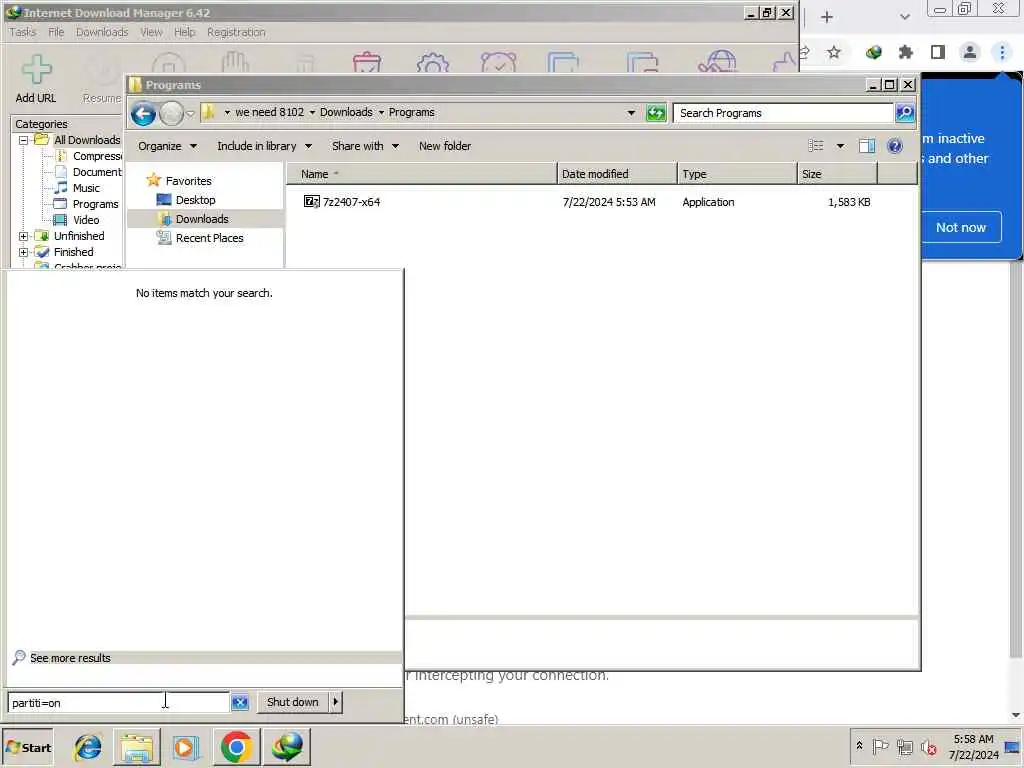Screen dimensions: 1024x768
Task: Click the Explorer Back arrow button
Action: pos(143,114)
